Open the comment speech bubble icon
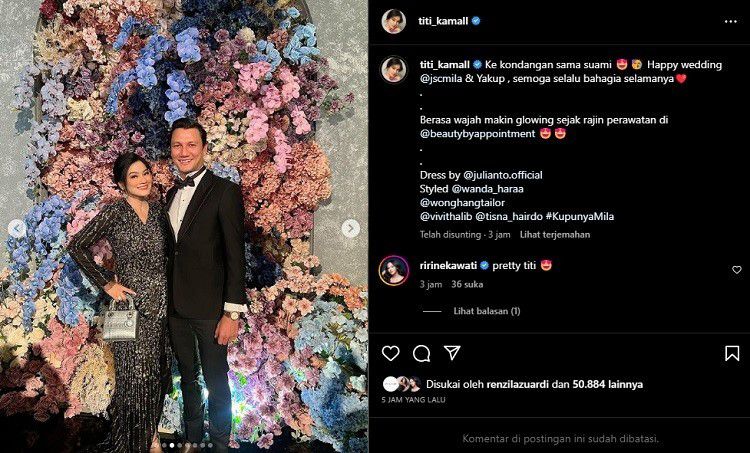 (422, 353)
